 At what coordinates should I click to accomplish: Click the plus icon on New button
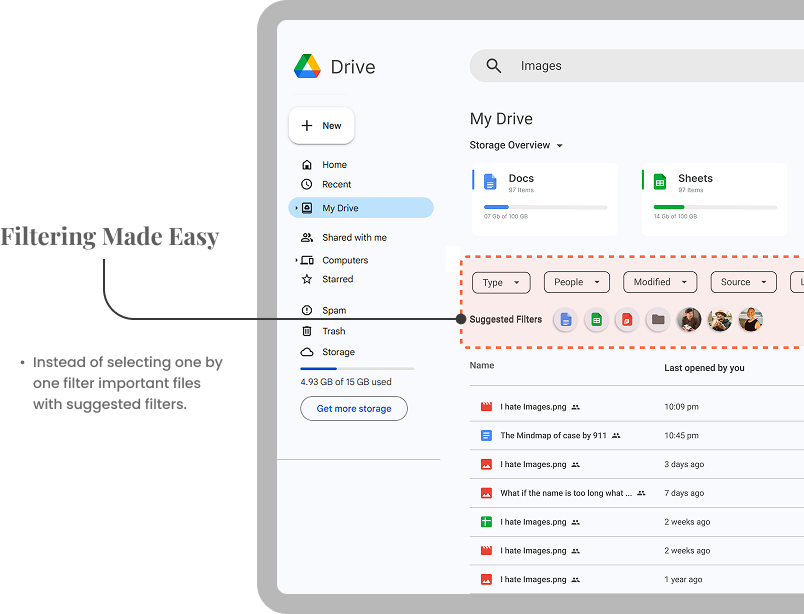(x=307, y=126)
